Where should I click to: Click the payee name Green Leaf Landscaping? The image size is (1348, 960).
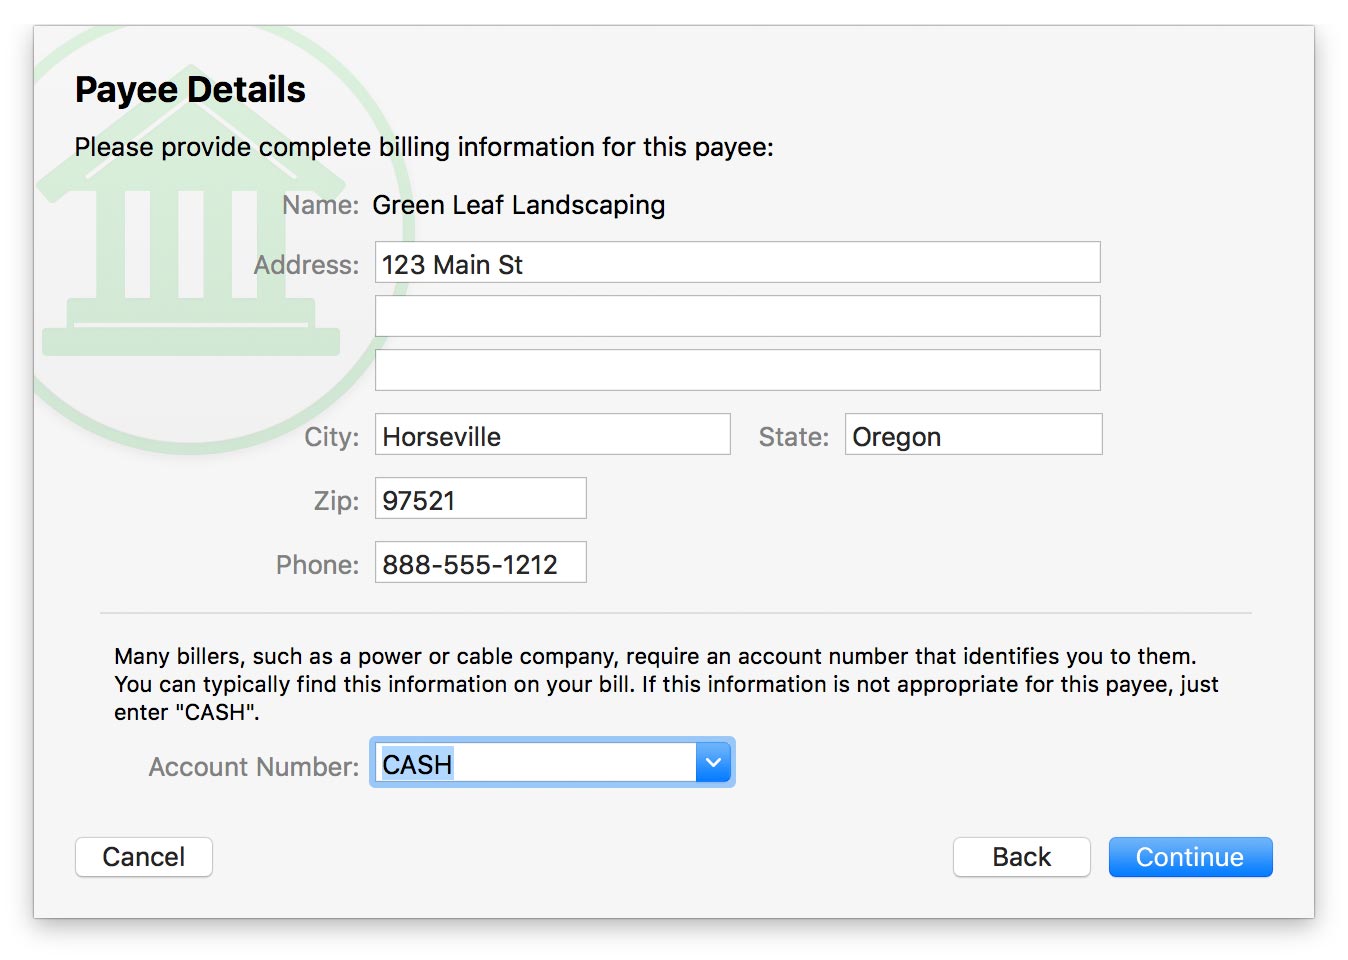[x=518, y=205]
